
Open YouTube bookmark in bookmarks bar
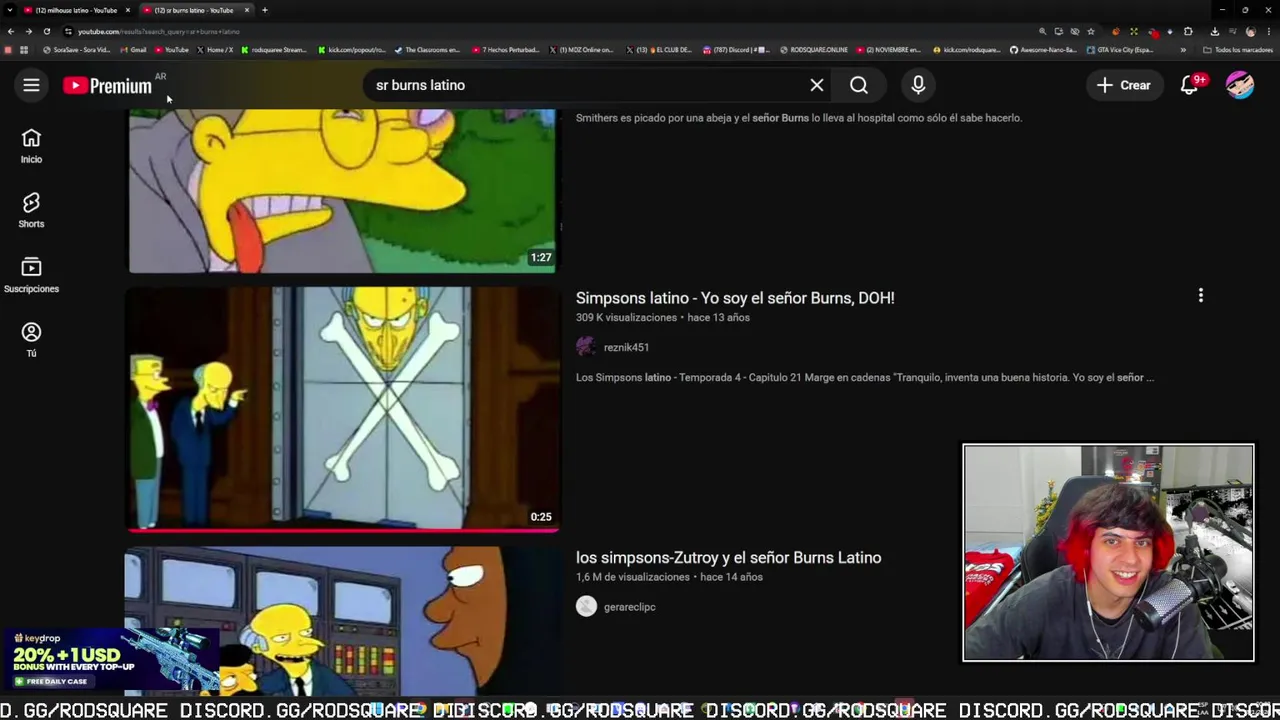click(x=171, y=50)
